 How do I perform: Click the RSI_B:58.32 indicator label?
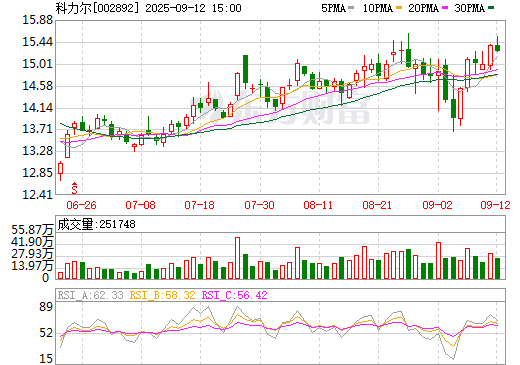[x=162, y=295]
